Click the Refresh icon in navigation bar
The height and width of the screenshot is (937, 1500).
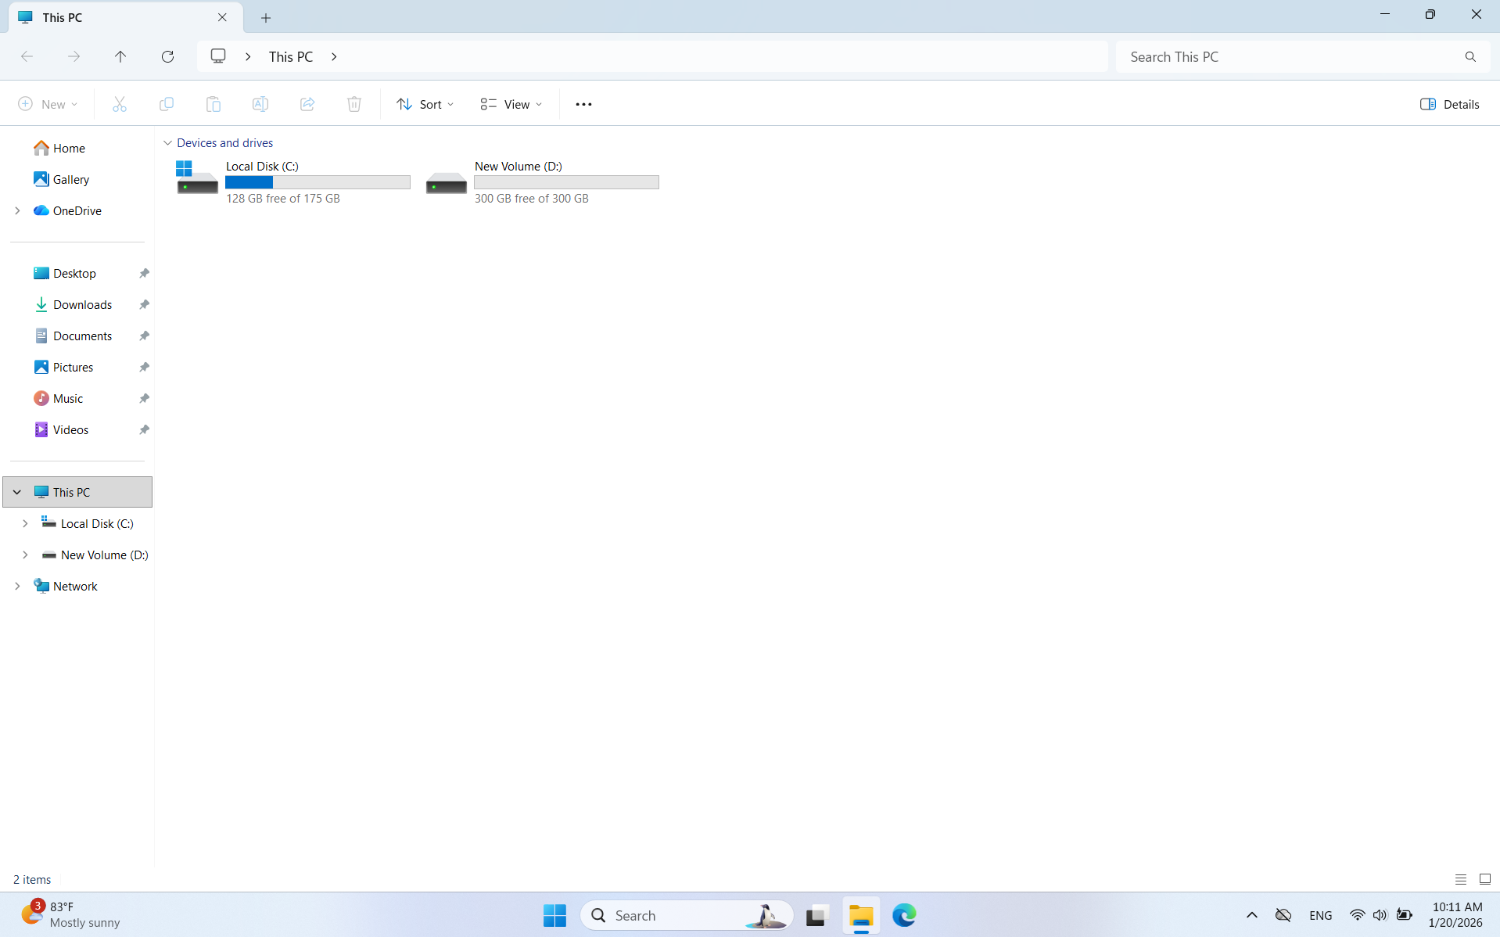168,57
